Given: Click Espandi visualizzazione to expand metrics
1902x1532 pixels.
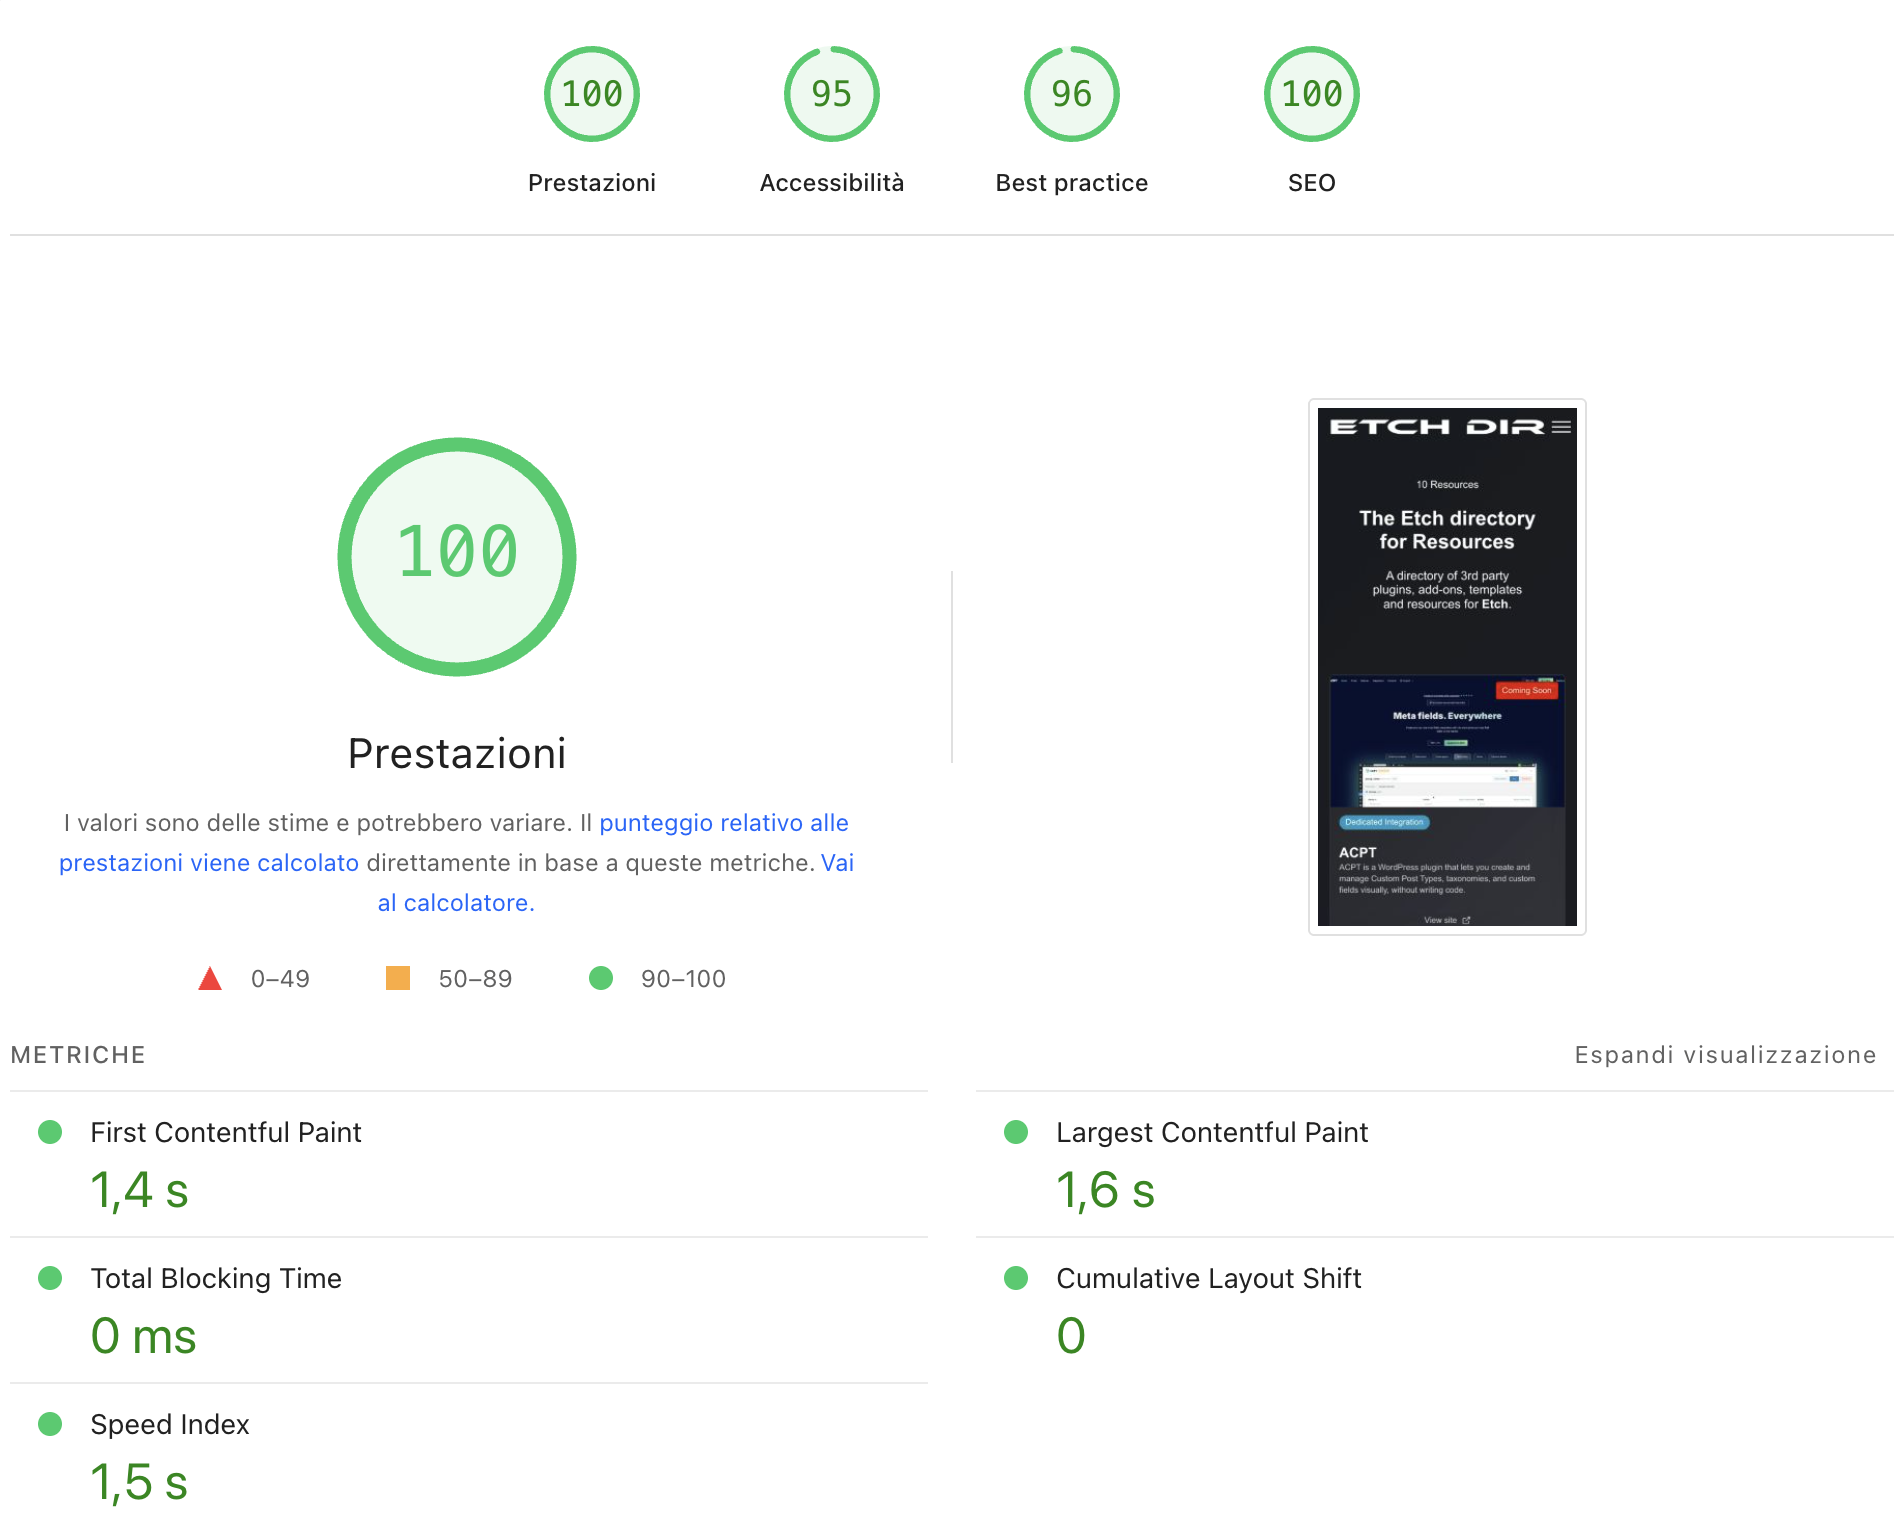Looking at the screenshot, I should [1726, 1054].
